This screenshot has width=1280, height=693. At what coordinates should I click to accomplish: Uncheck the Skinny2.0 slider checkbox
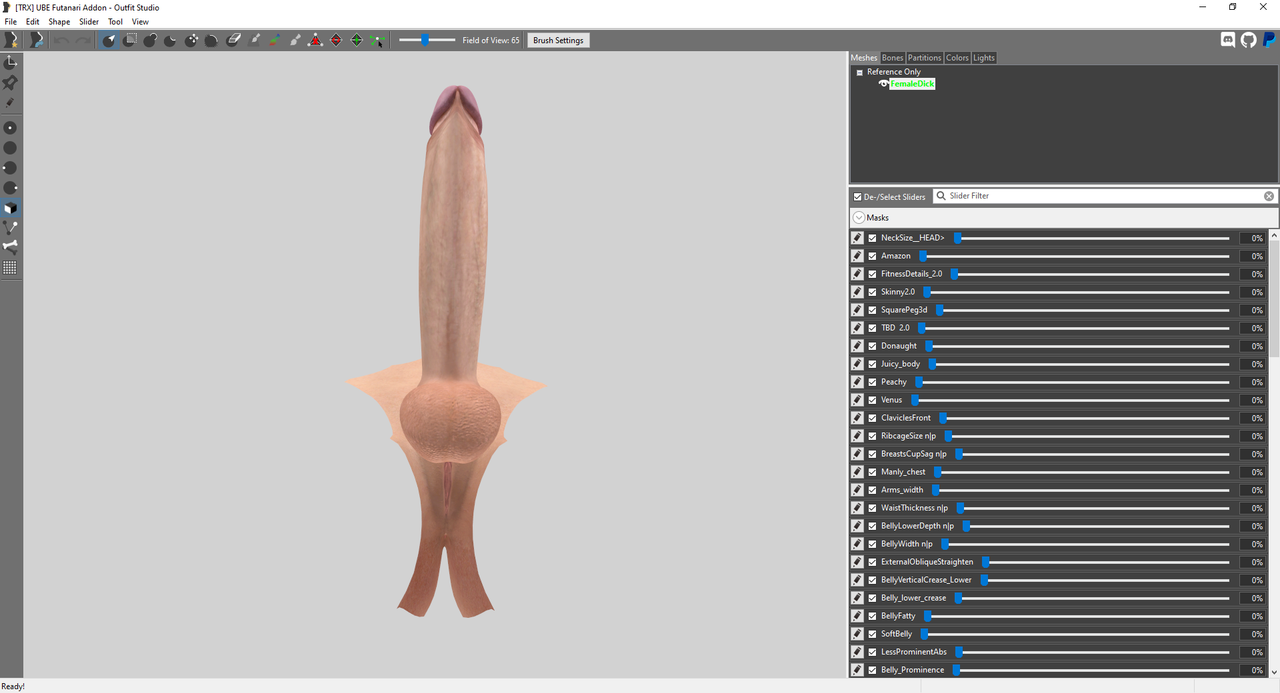point(872,292)
